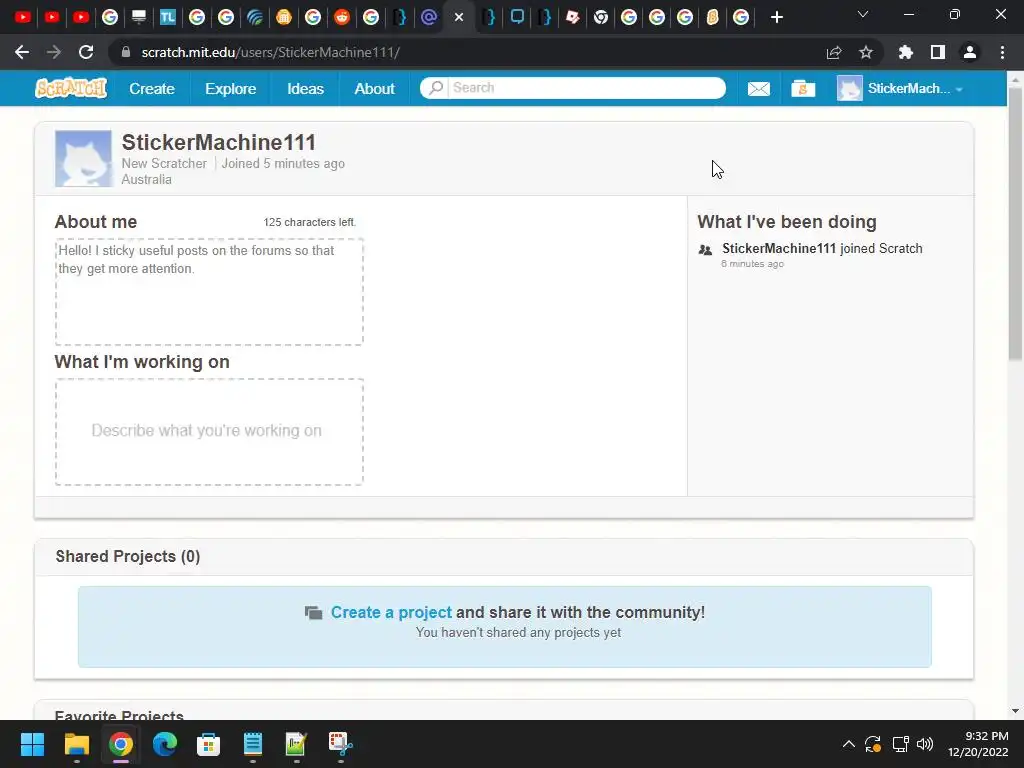Image resolution: width=1024 pixels, height=768 pixels.
Task: Go back with the browser back arrow
Action: click(x=22, y=52)
